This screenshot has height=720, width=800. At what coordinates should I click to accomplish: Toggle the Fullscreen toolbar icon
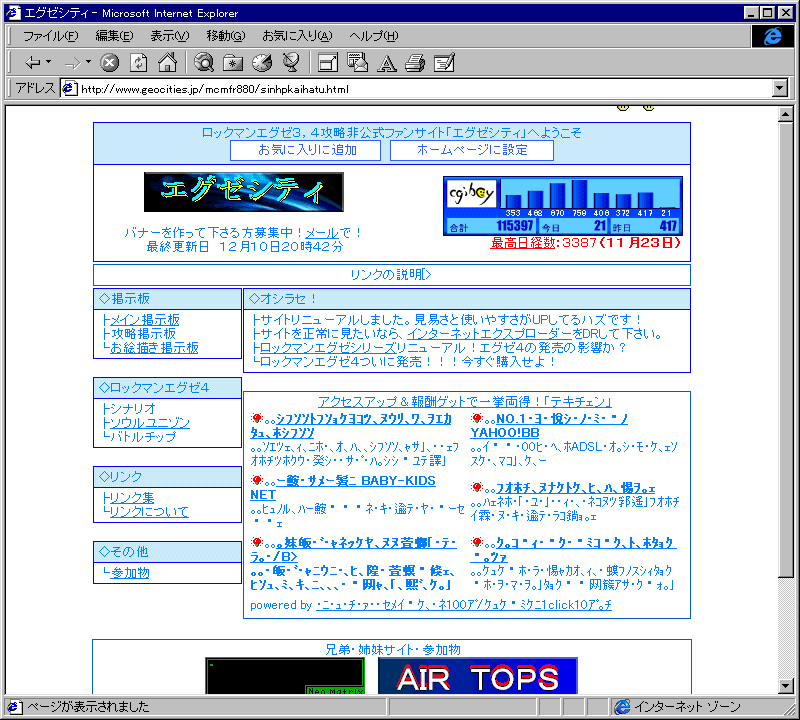point(328,63)
